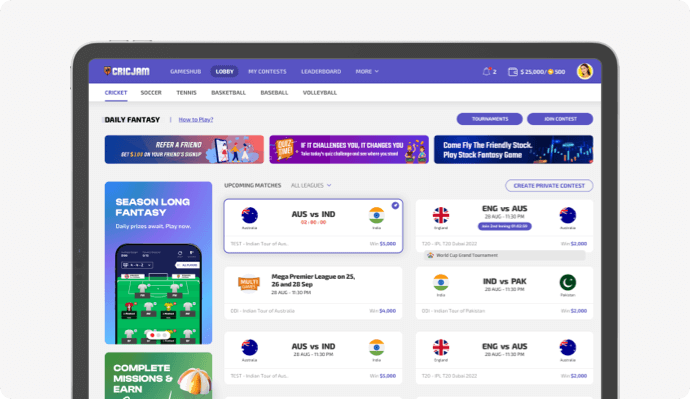Open the Season Long Fantasy promo card
690x399 pixels.
[x=158, y=263]
